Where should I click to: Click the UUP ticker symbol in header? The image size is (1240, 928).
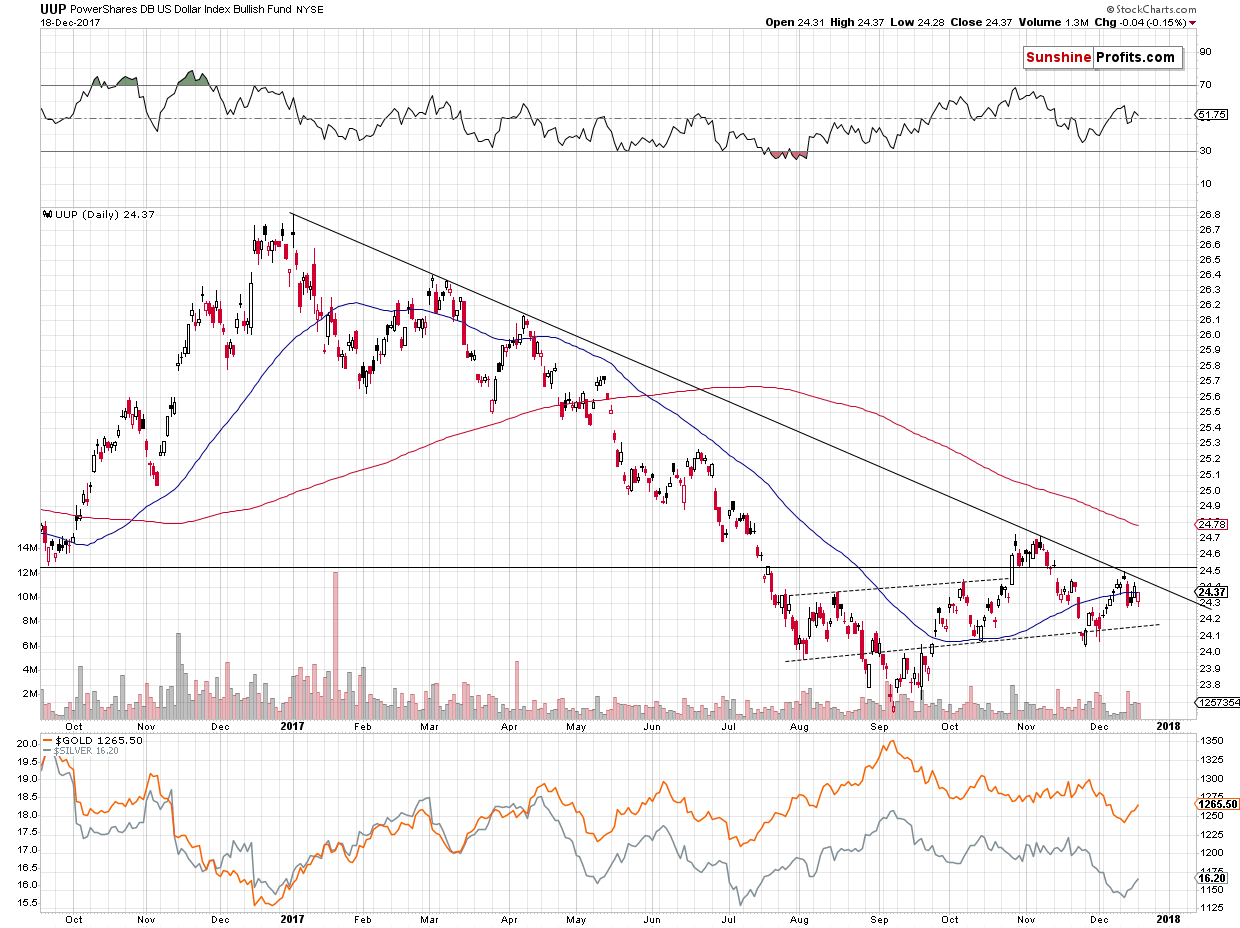[x=54, y=8]
